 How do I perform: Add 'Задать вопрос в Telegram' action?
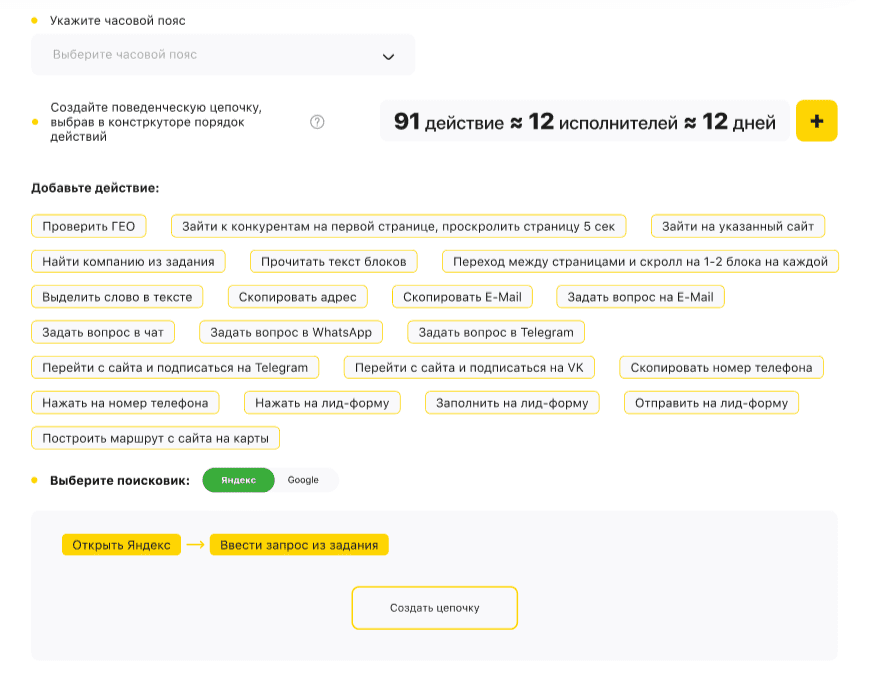click(x=496, y=332)
